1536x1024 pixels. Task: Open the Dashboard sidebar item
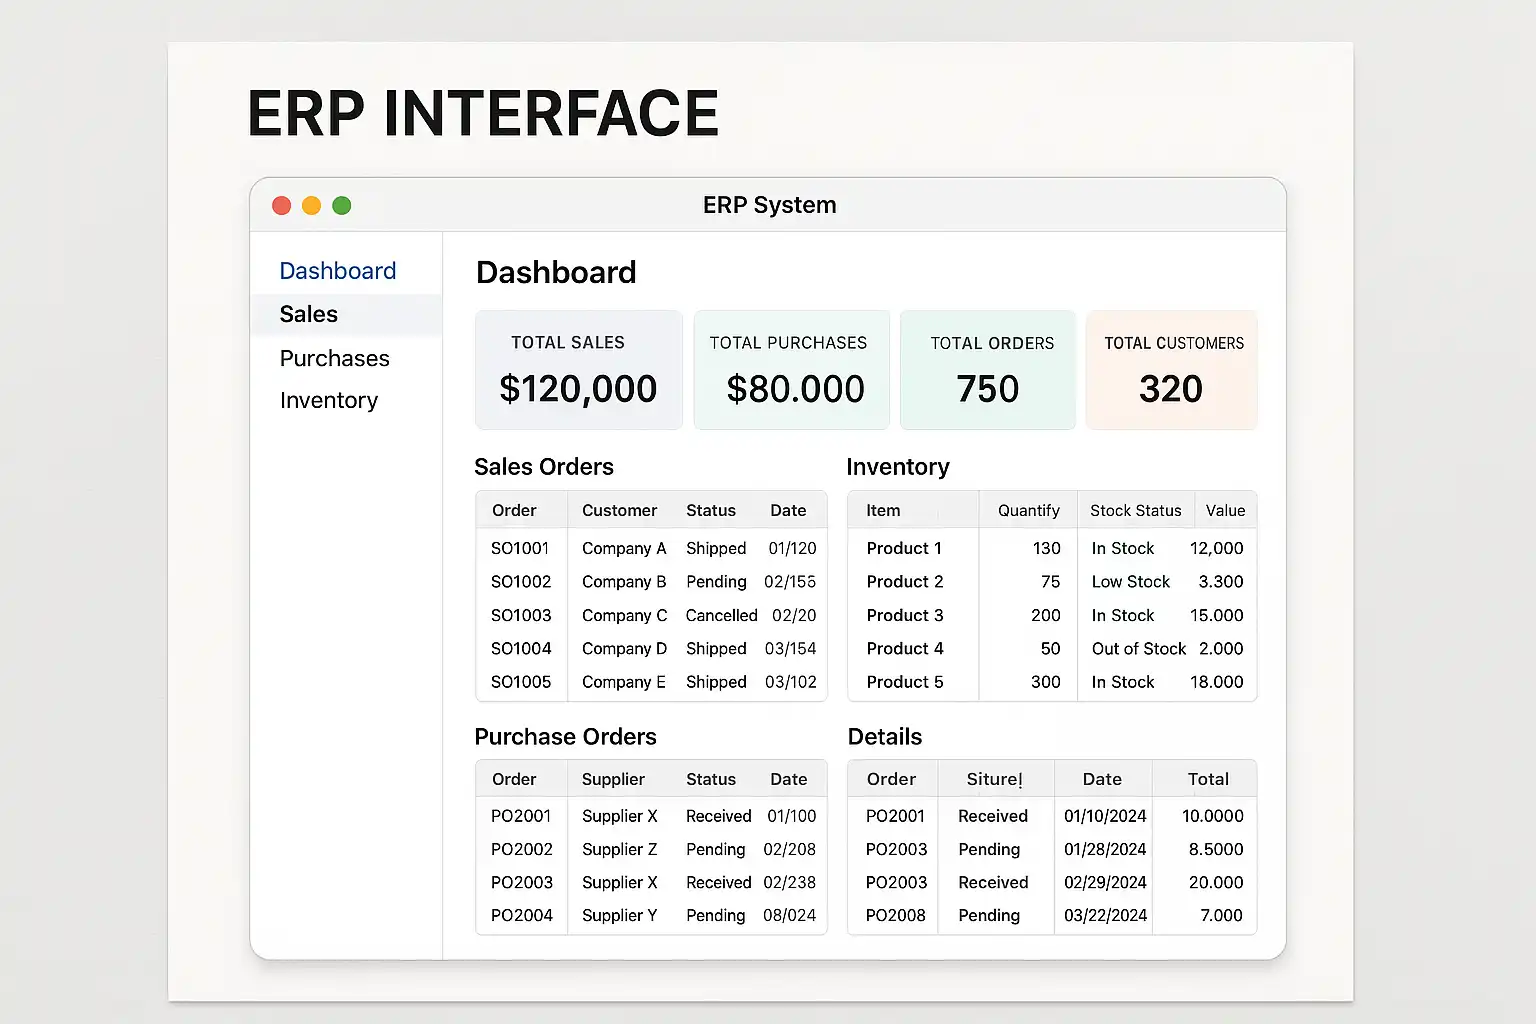[x=337, y=271]
